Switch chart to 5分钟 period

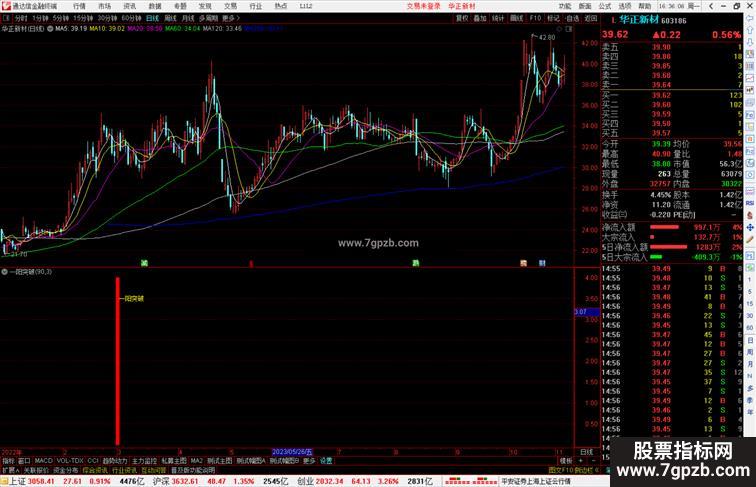pos(61,18)
